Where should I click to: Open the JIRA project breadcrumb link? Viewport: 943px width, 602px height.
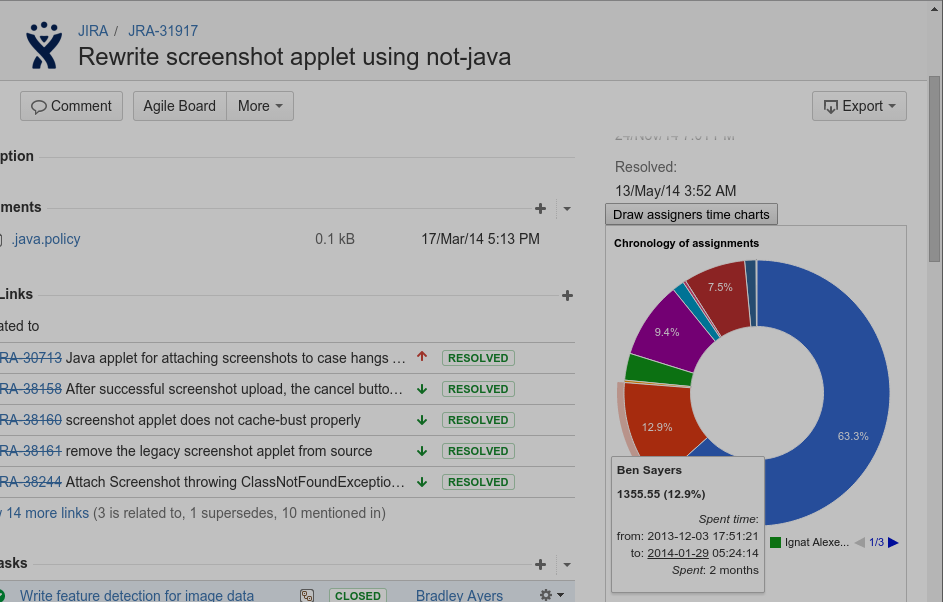coord(93,31)
